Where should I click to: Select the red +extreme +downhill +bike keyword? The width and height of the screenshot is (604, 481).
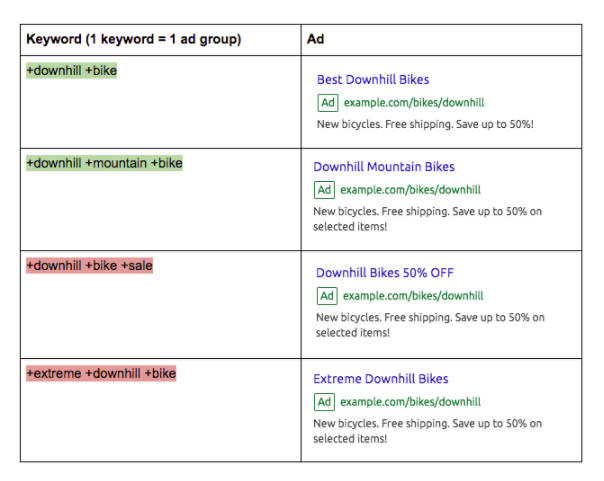pos(101,374)
